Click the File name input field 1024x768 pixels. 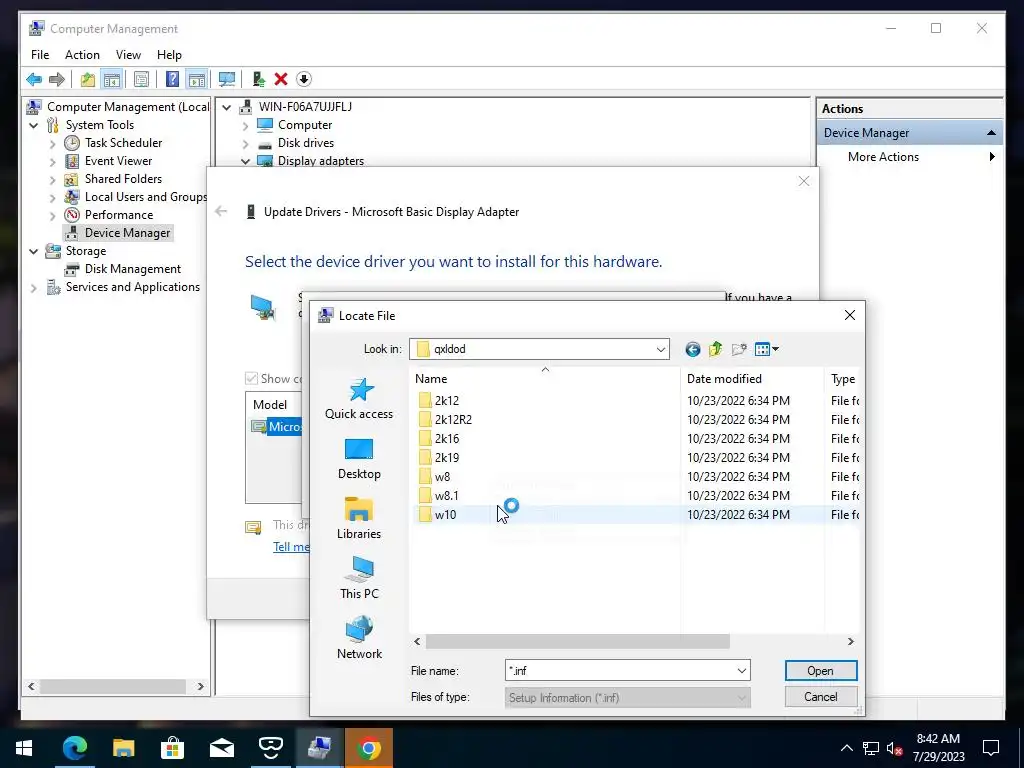pos(620,671)
